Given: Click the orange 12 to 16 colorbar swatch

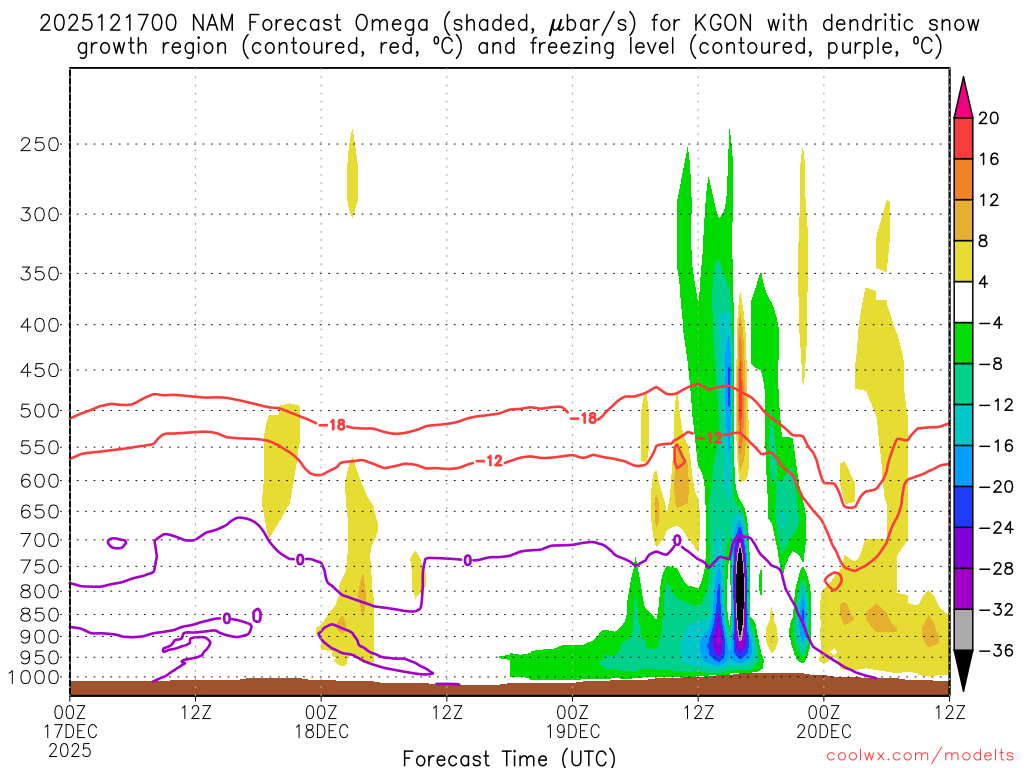Looking at the screenshot, I should tap(963, 179).
